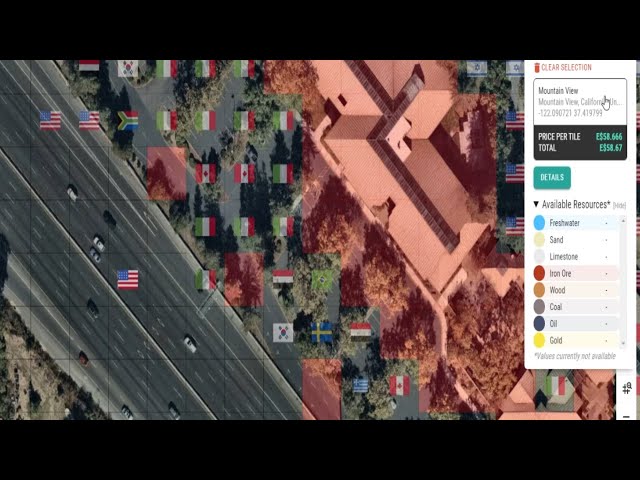The width and height of the screenshot is (640, 480).
Task: Click the 'Gold' resource label
Action: [x=556, y=340]
